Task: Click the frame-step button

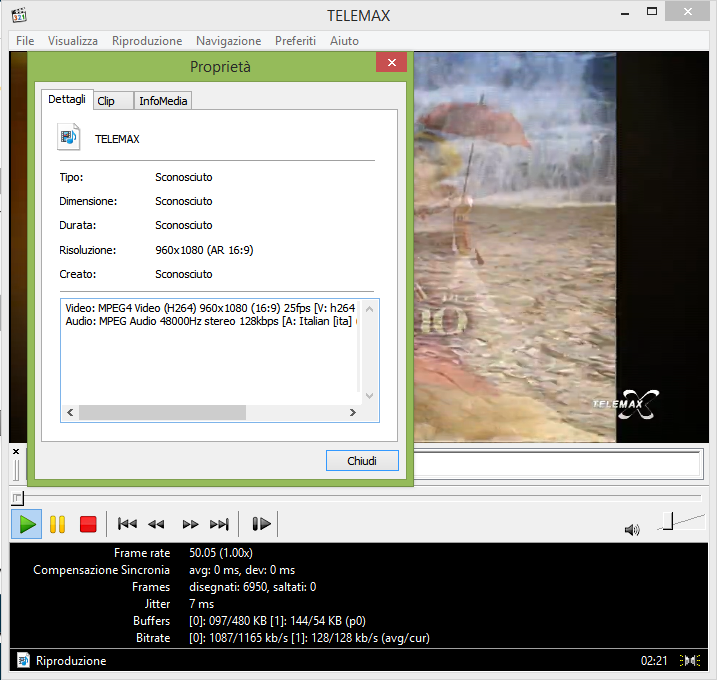Action: point(261,524)
